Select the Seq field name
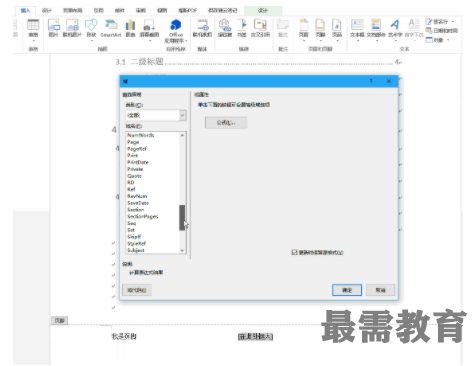473x366 pixels. [132, 223]
